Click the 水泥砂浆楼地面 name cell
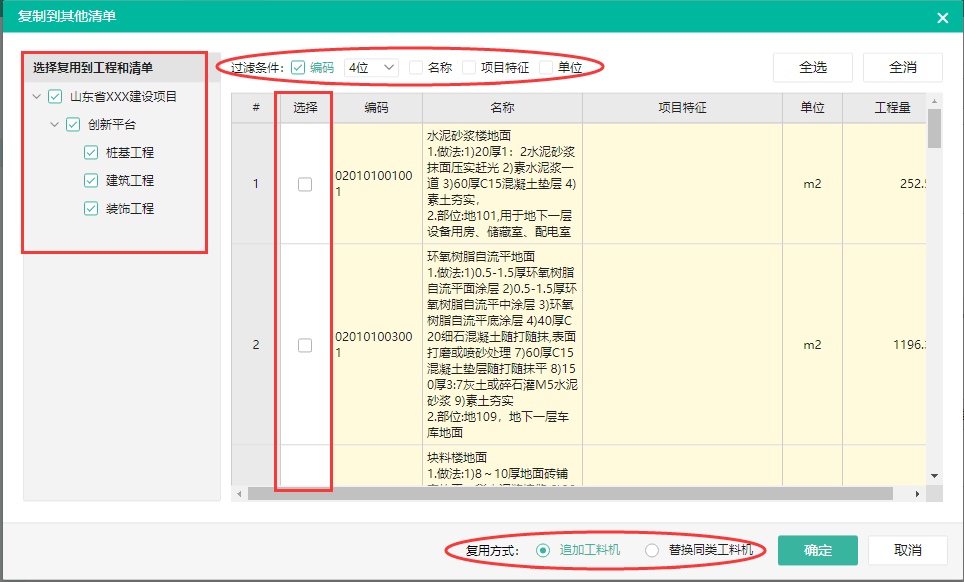The width and height of the screenshot is (964, 582). point(502,184)
